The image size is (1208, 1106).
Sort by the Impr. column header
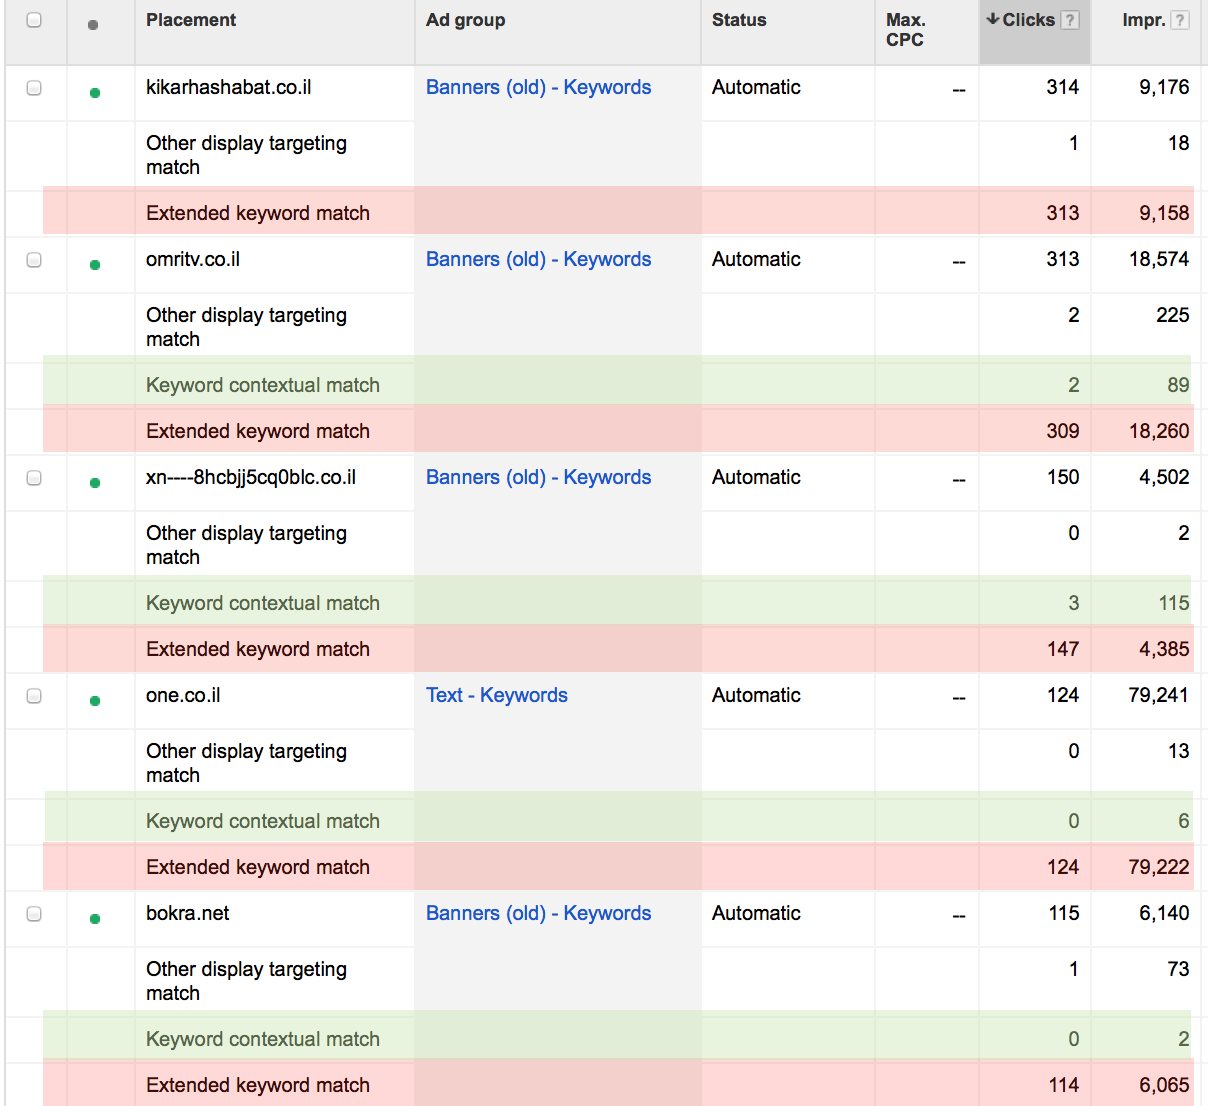tap(1144, 20)
